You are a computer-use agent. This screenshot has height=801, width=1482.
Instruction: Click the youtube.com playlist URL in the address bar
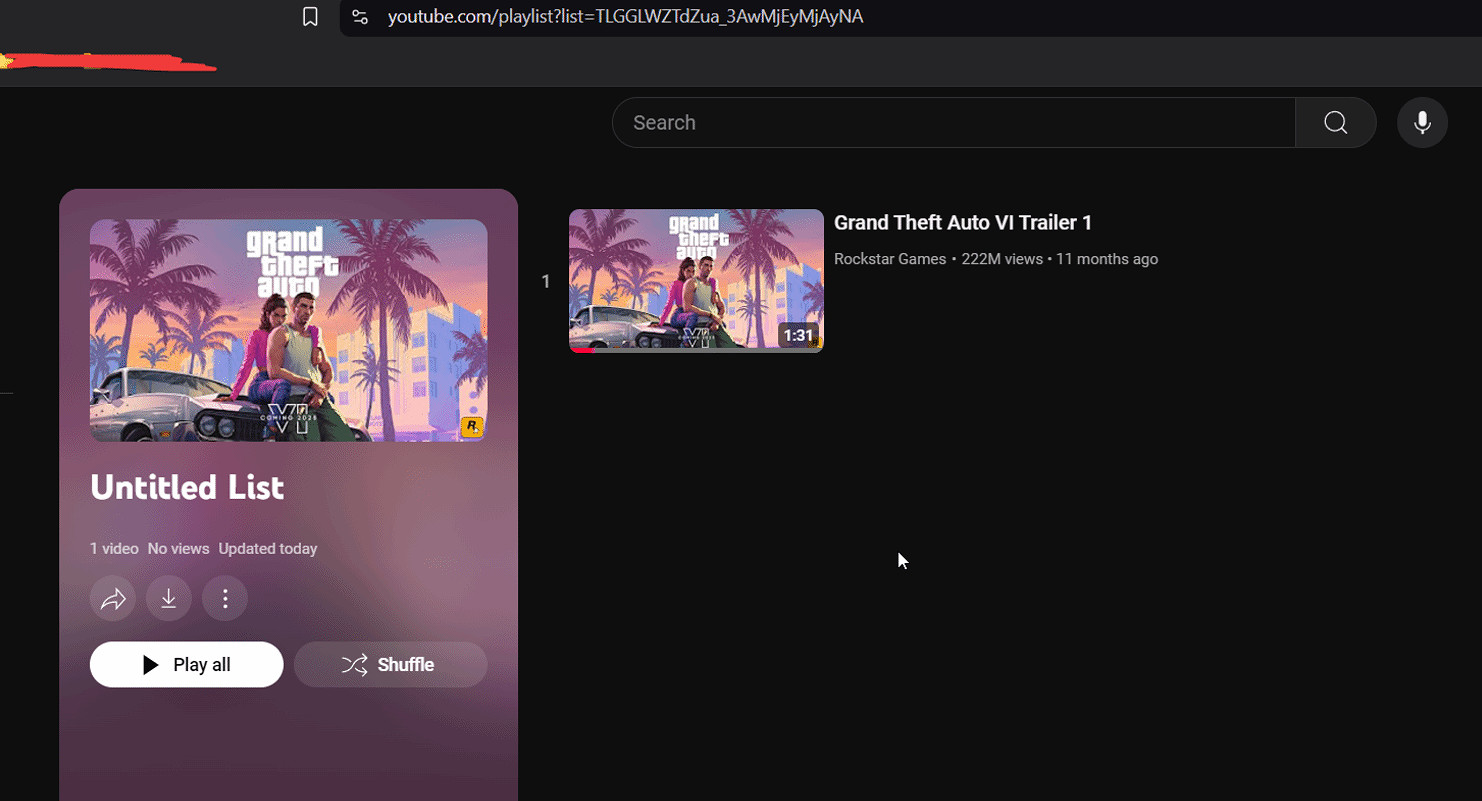(x=625, y=17)
